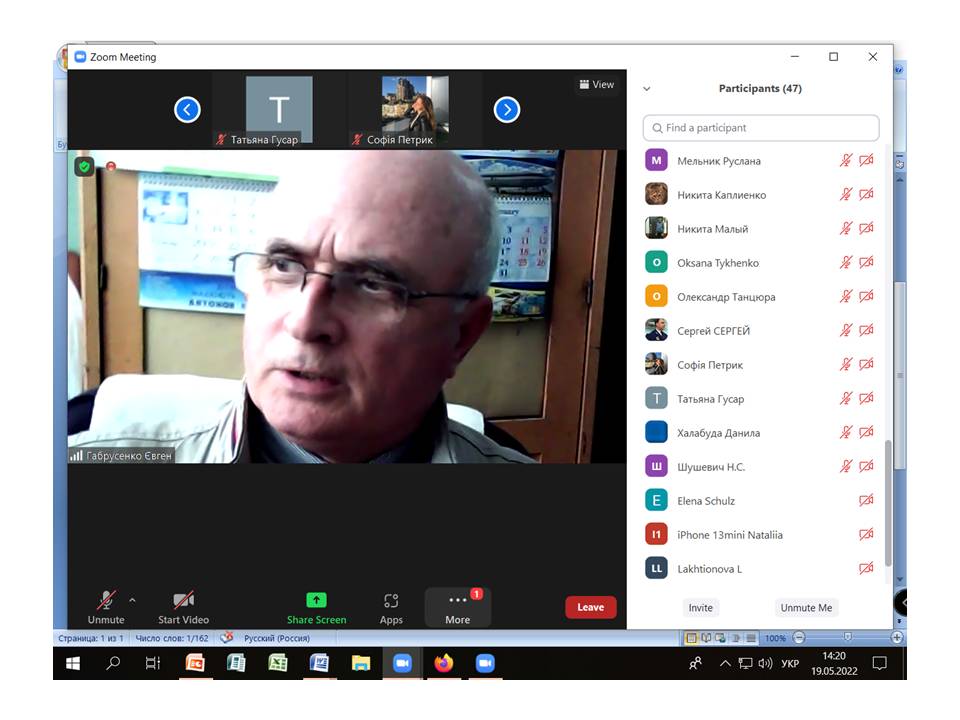Click the red Leave button
The height and width of the screenshot is (720, 960).
[590, 607]
